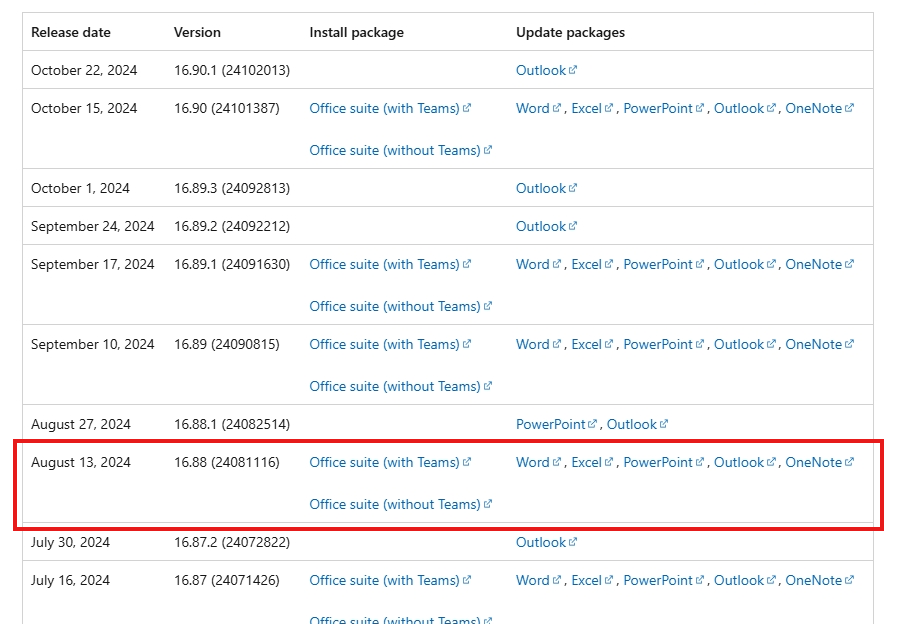
Task: Open Outlook update for July 16, 2024
Action: pyautogui.click(x=744, y=580)
